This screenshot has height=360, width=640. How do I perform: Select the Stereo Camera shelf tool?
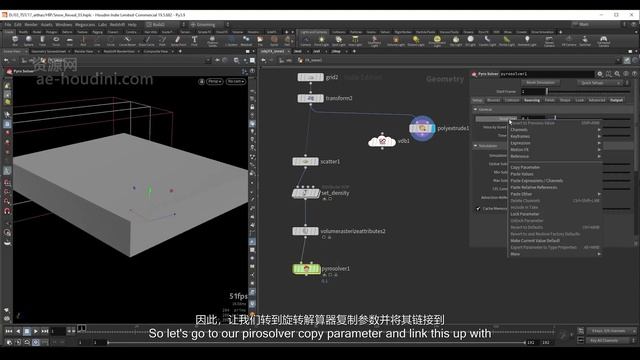coord(549,41)
